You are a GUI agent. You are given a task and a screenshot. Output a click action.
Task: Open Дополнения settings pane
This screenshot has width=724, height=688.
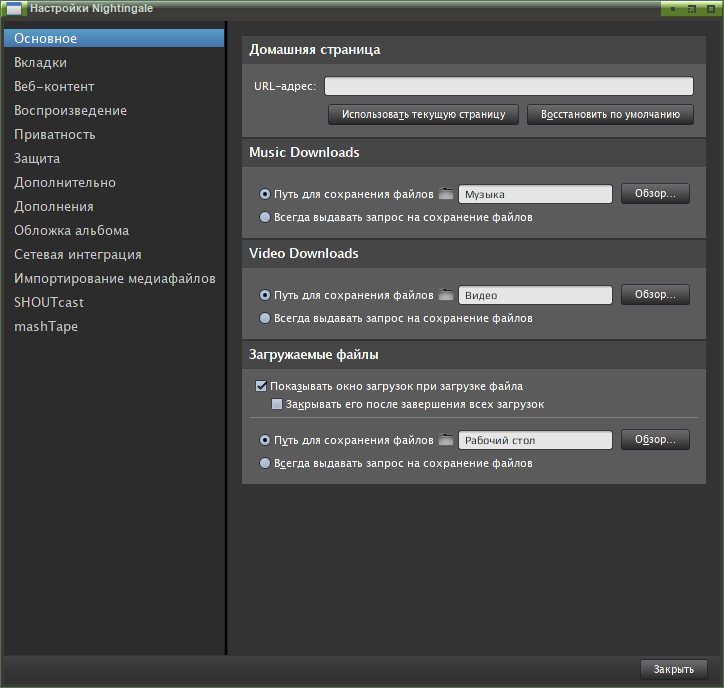click(114, 206)
